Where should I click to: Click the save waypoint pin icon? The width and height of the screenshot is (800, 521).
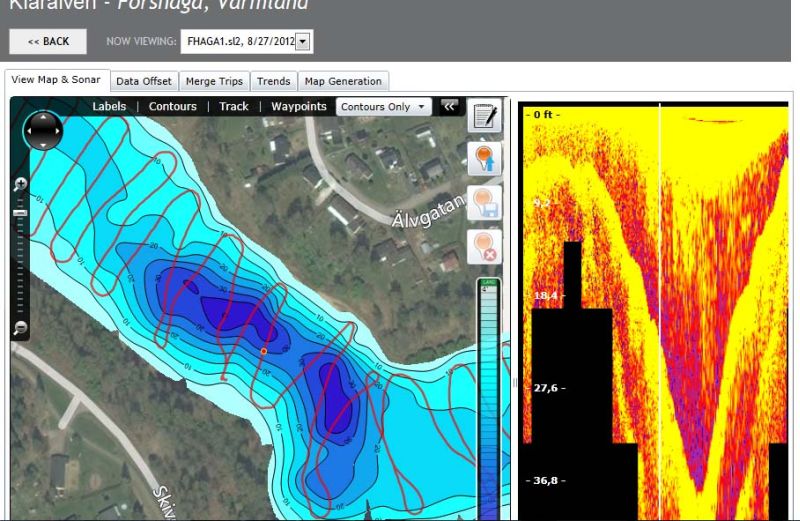(485, 203)
